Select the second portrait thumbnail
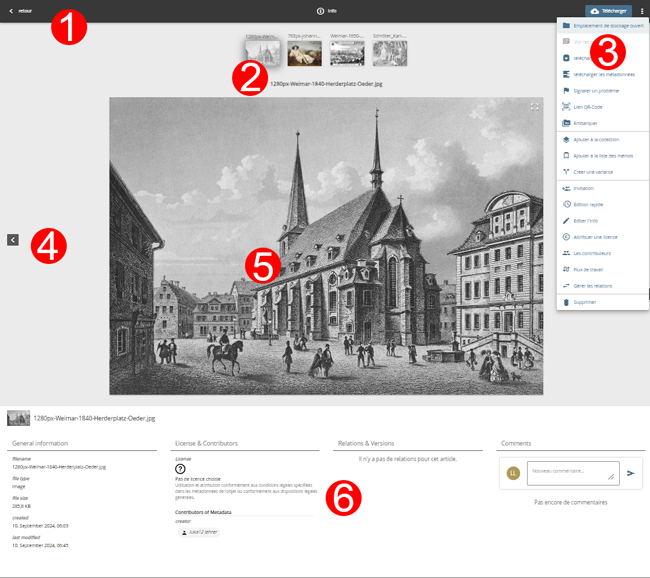This screenshot has width=650, height=578. 304,52
